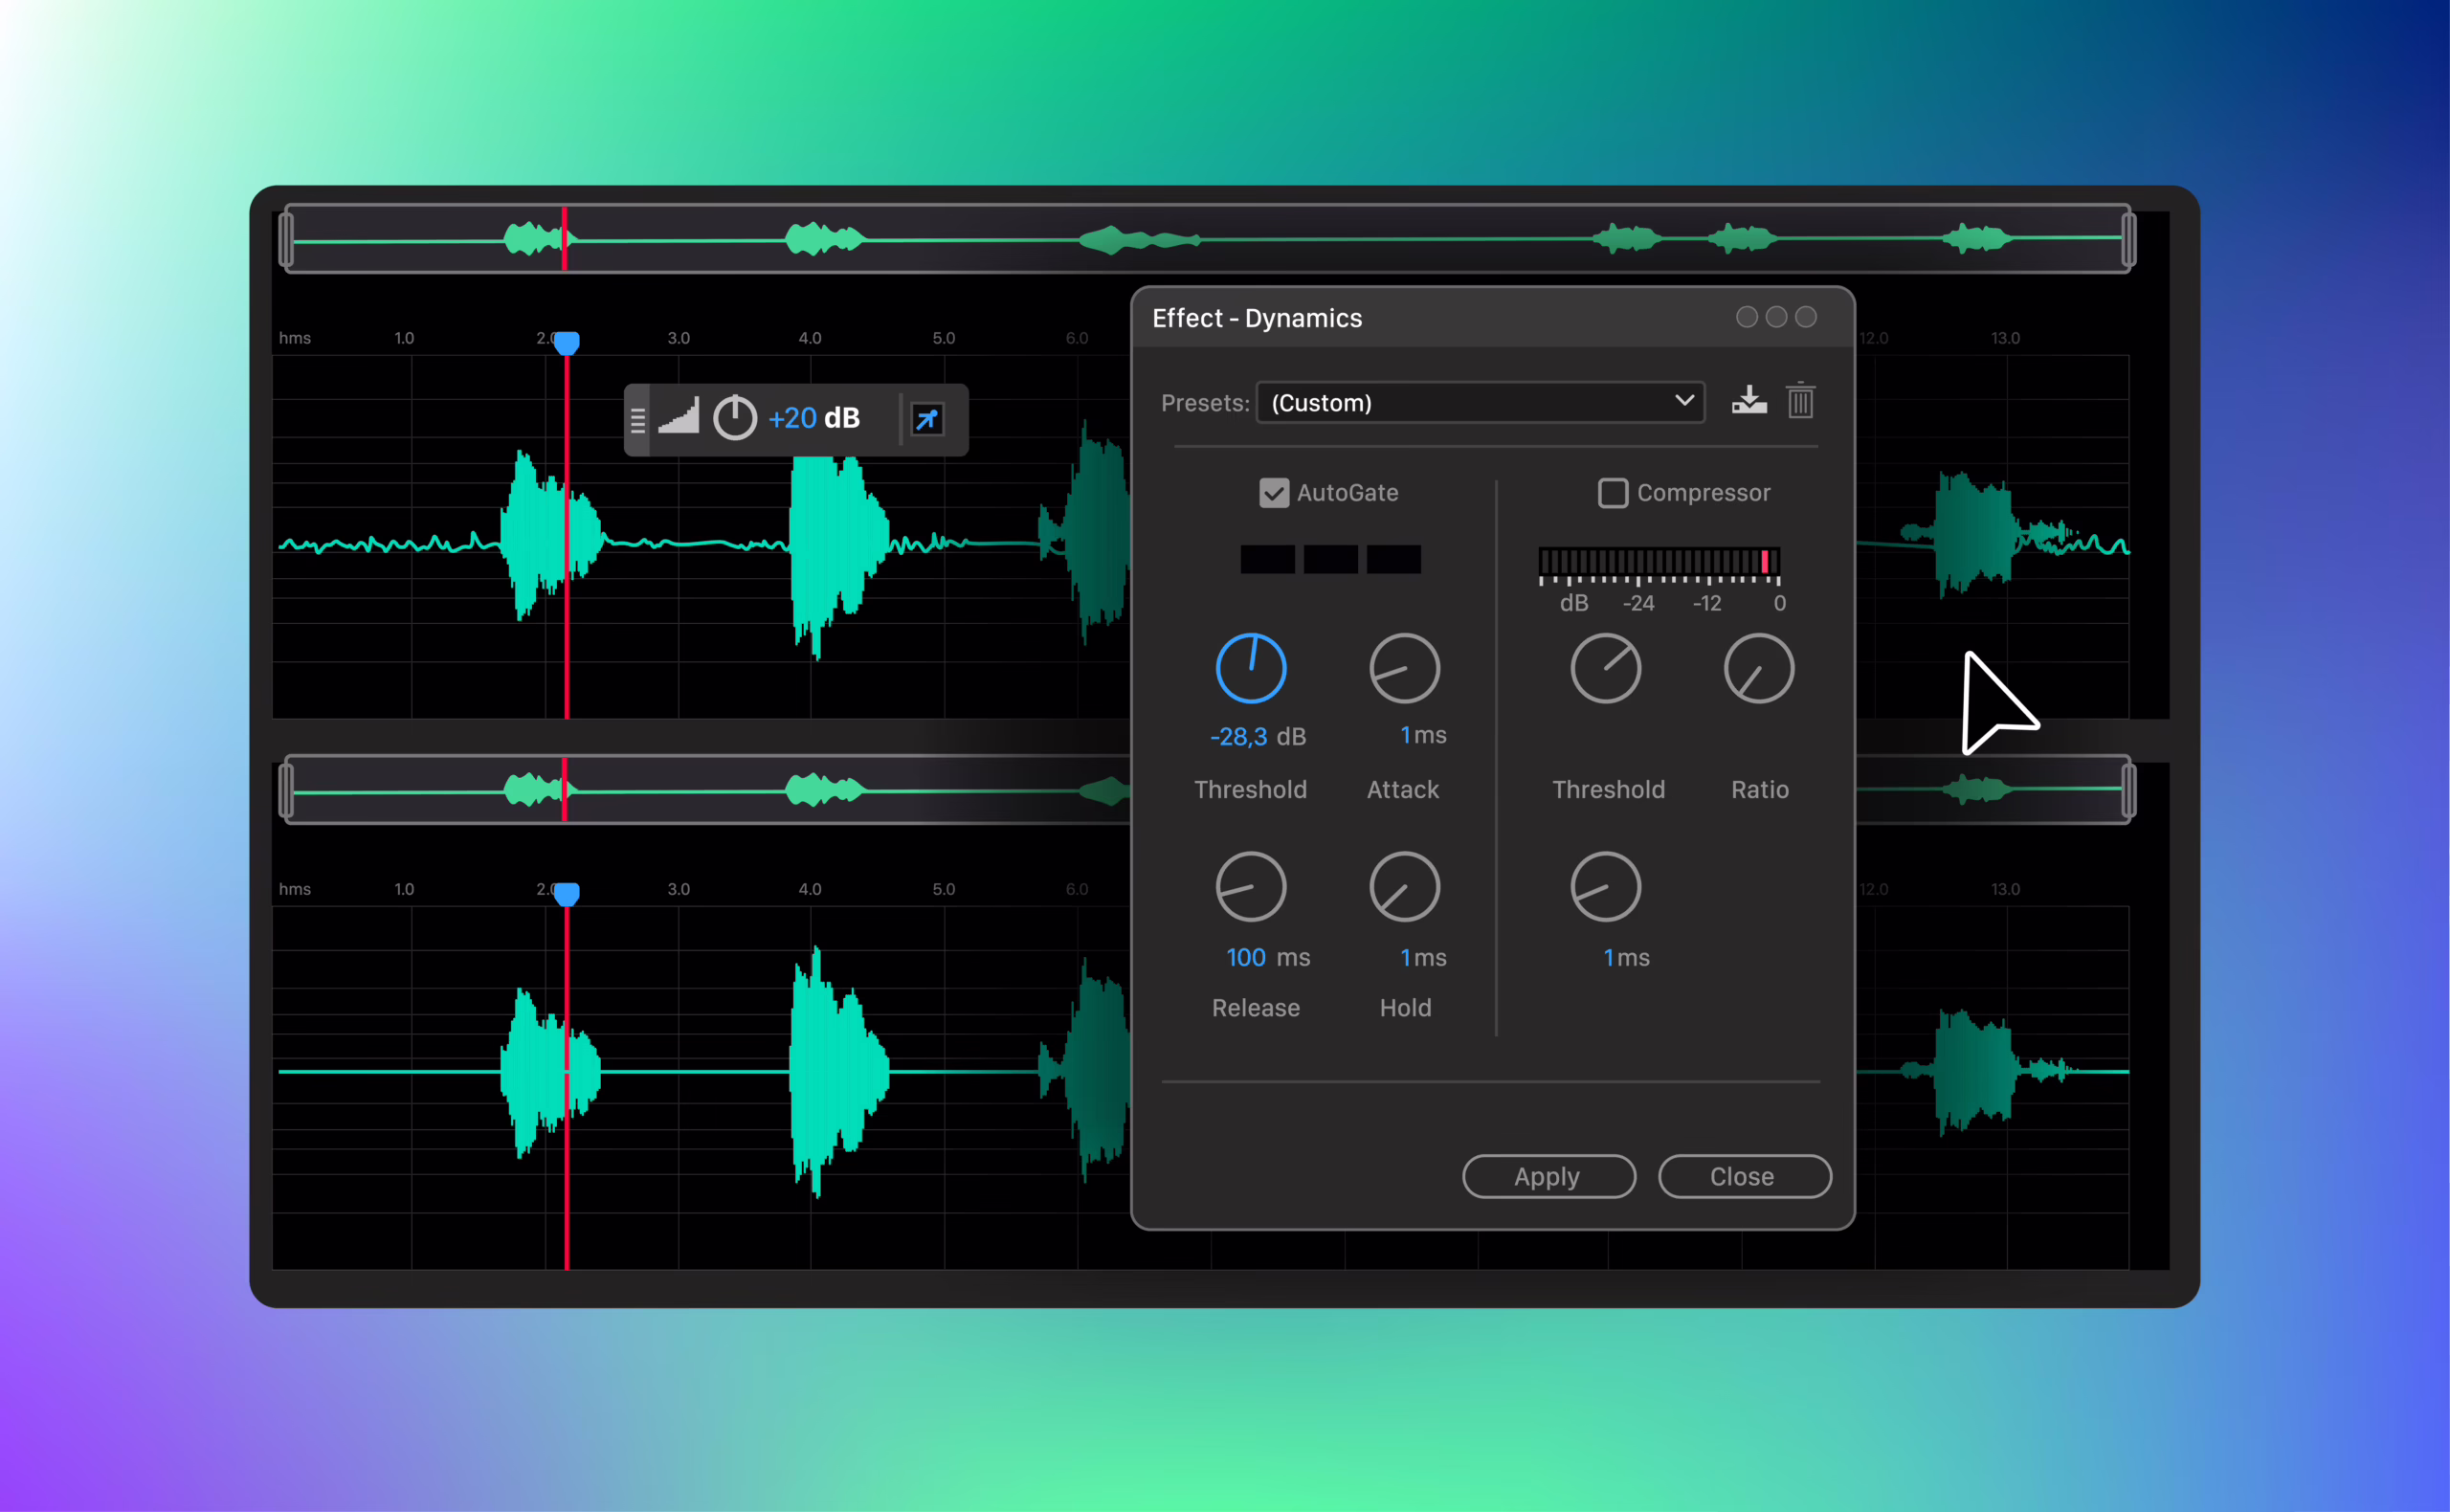The width and height of the screenshot is (2450, 1512).
Task: Click the AutoGate Release knob
Action: 1250,887
